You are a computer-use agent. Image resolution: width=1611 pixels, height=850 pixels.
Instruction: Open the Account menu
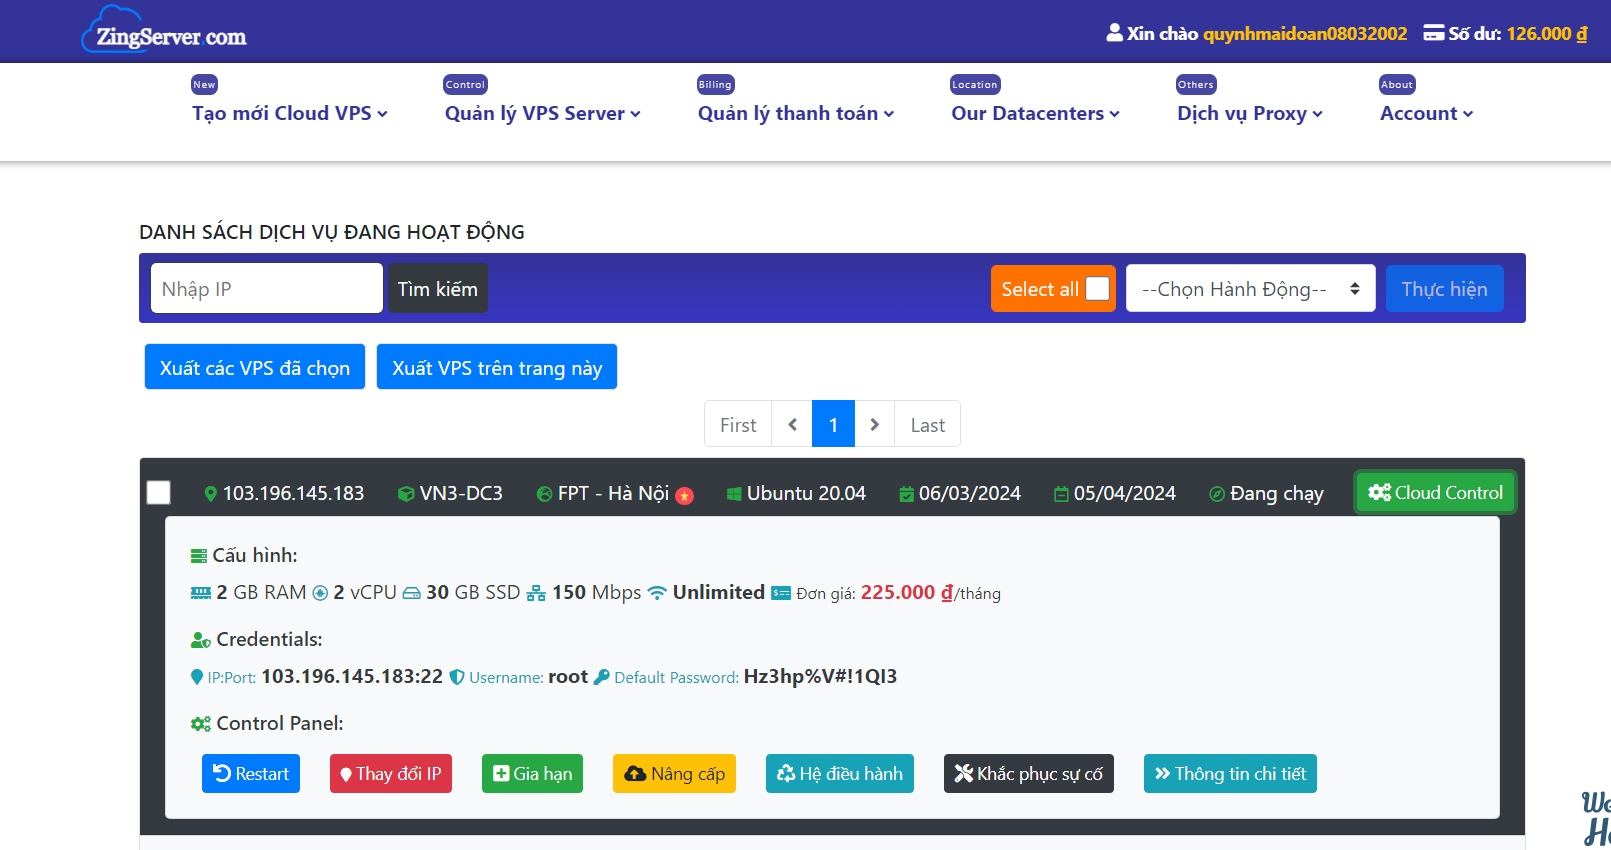(1426, 114)
